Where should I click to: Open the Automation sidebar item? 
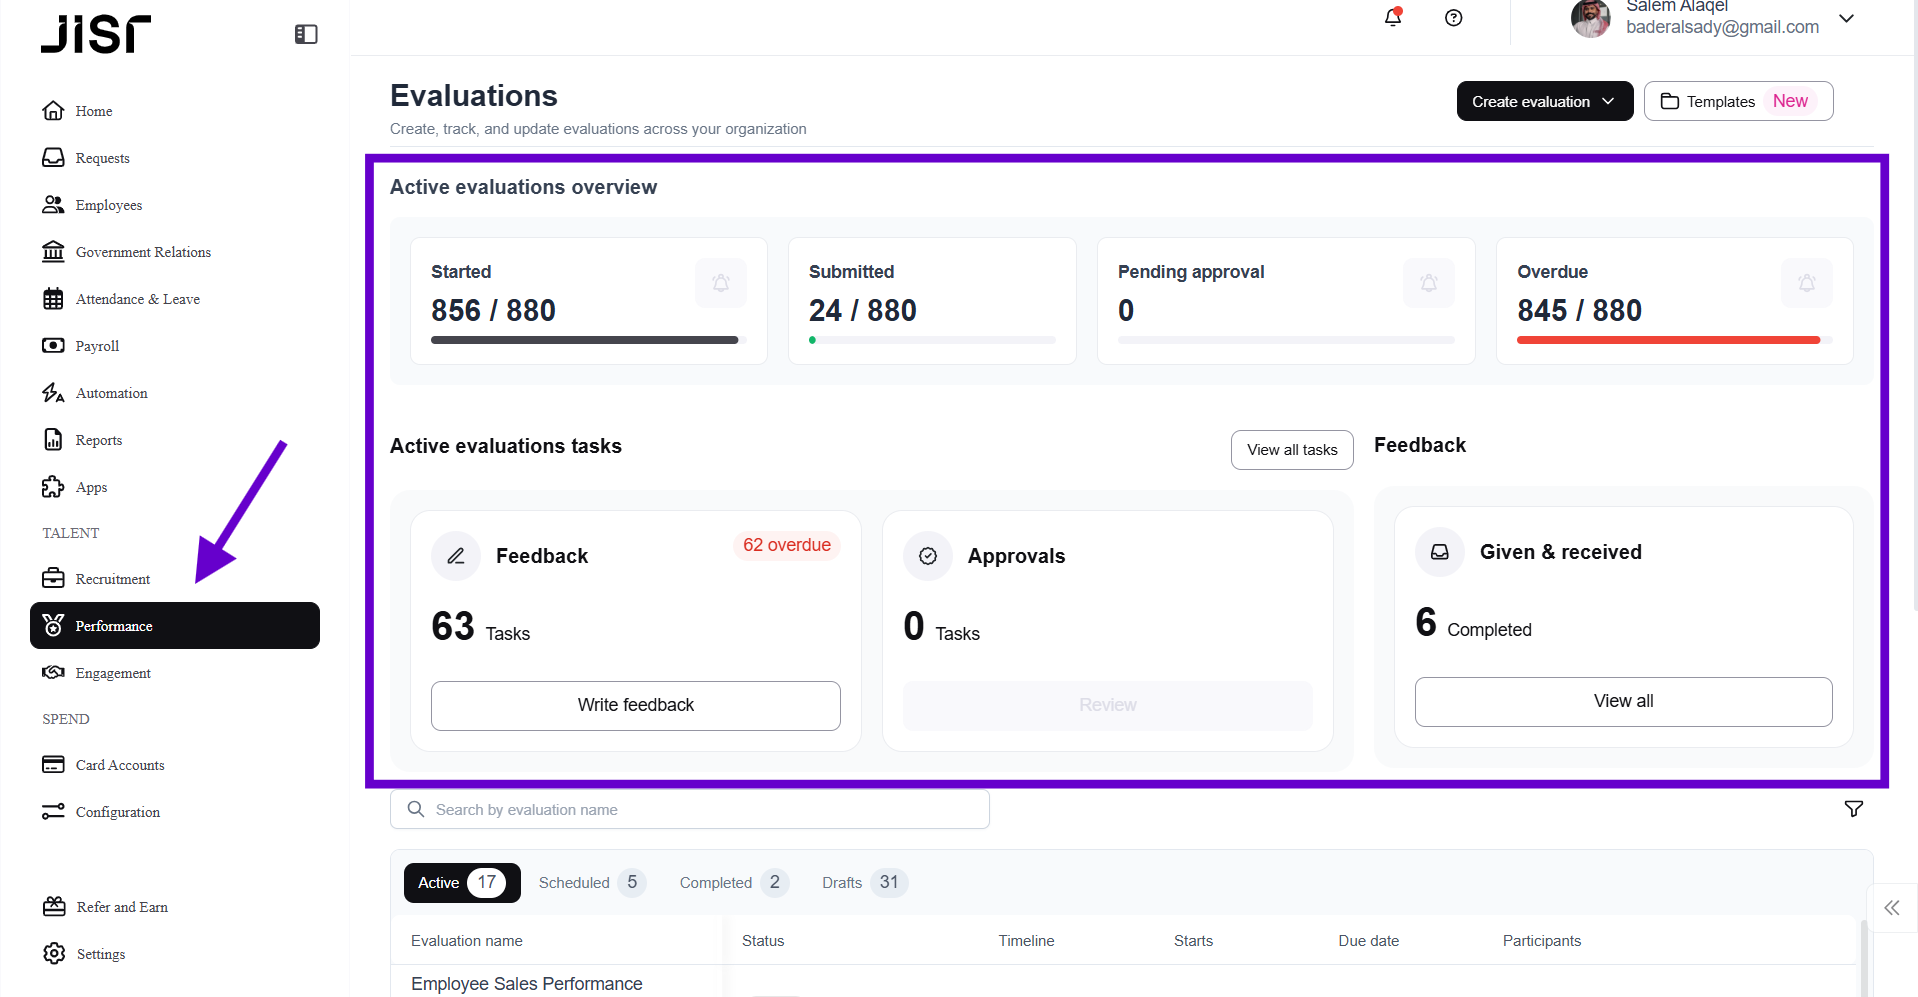110,393
